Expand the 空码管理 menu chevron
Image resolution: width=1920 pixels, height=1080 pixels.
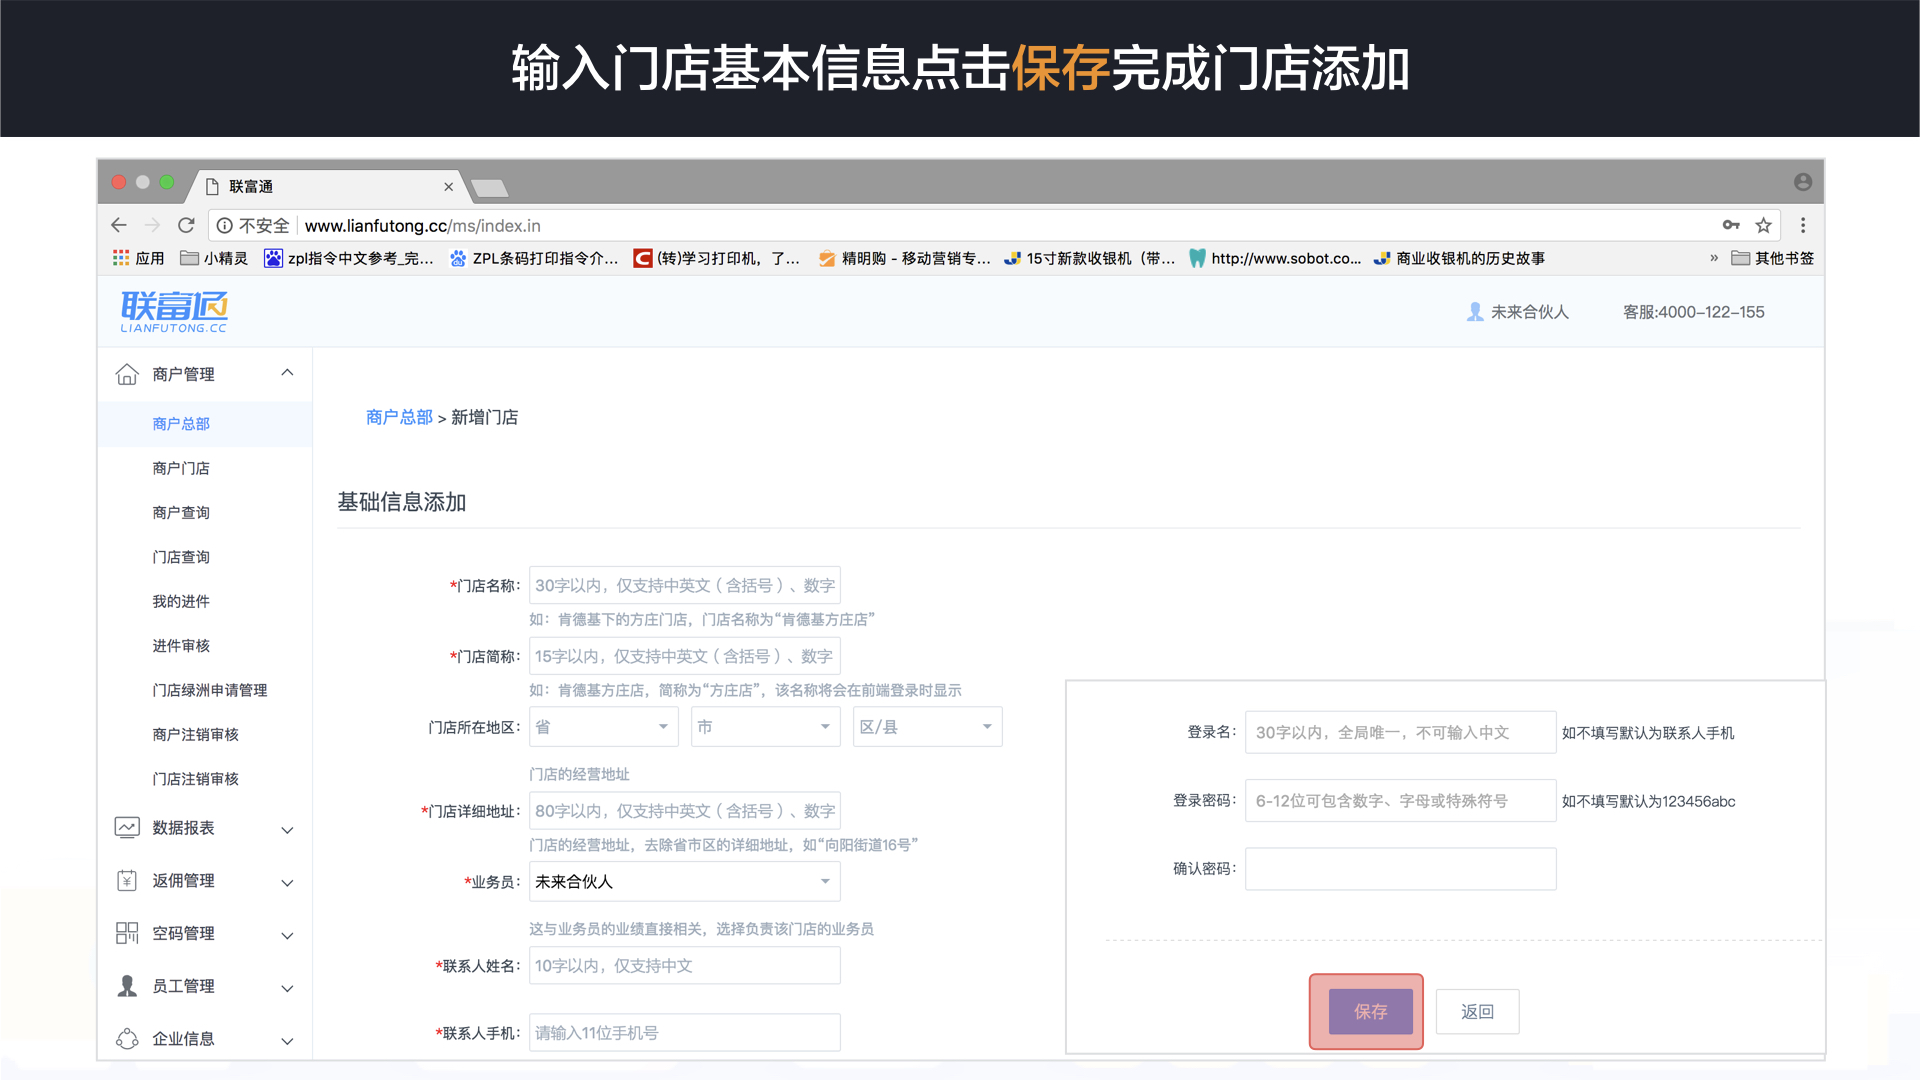tap(287, 936)
